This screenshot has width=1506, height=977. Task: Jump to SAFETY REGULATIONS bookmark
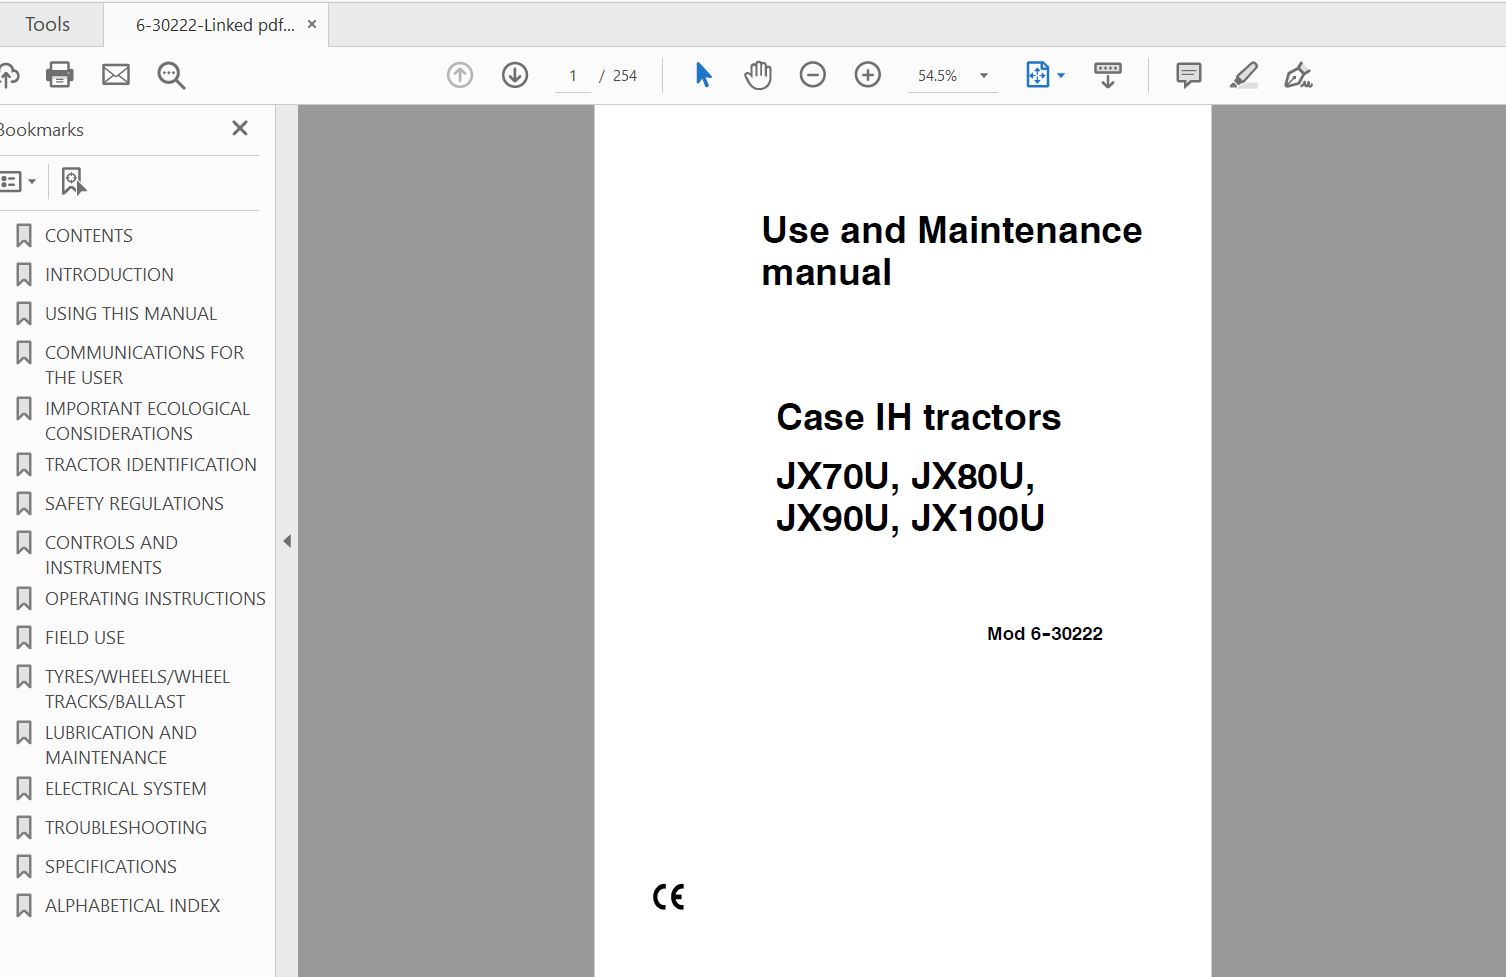point(134,503)
